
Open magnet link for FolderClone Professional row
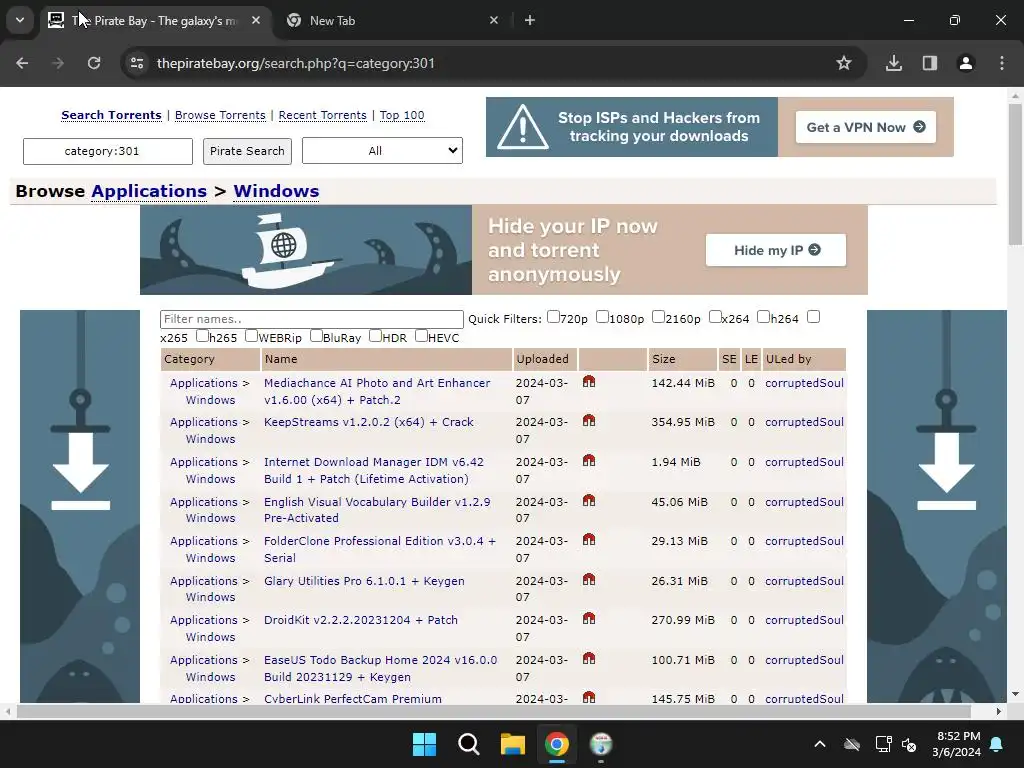click(x=588, y=540)
